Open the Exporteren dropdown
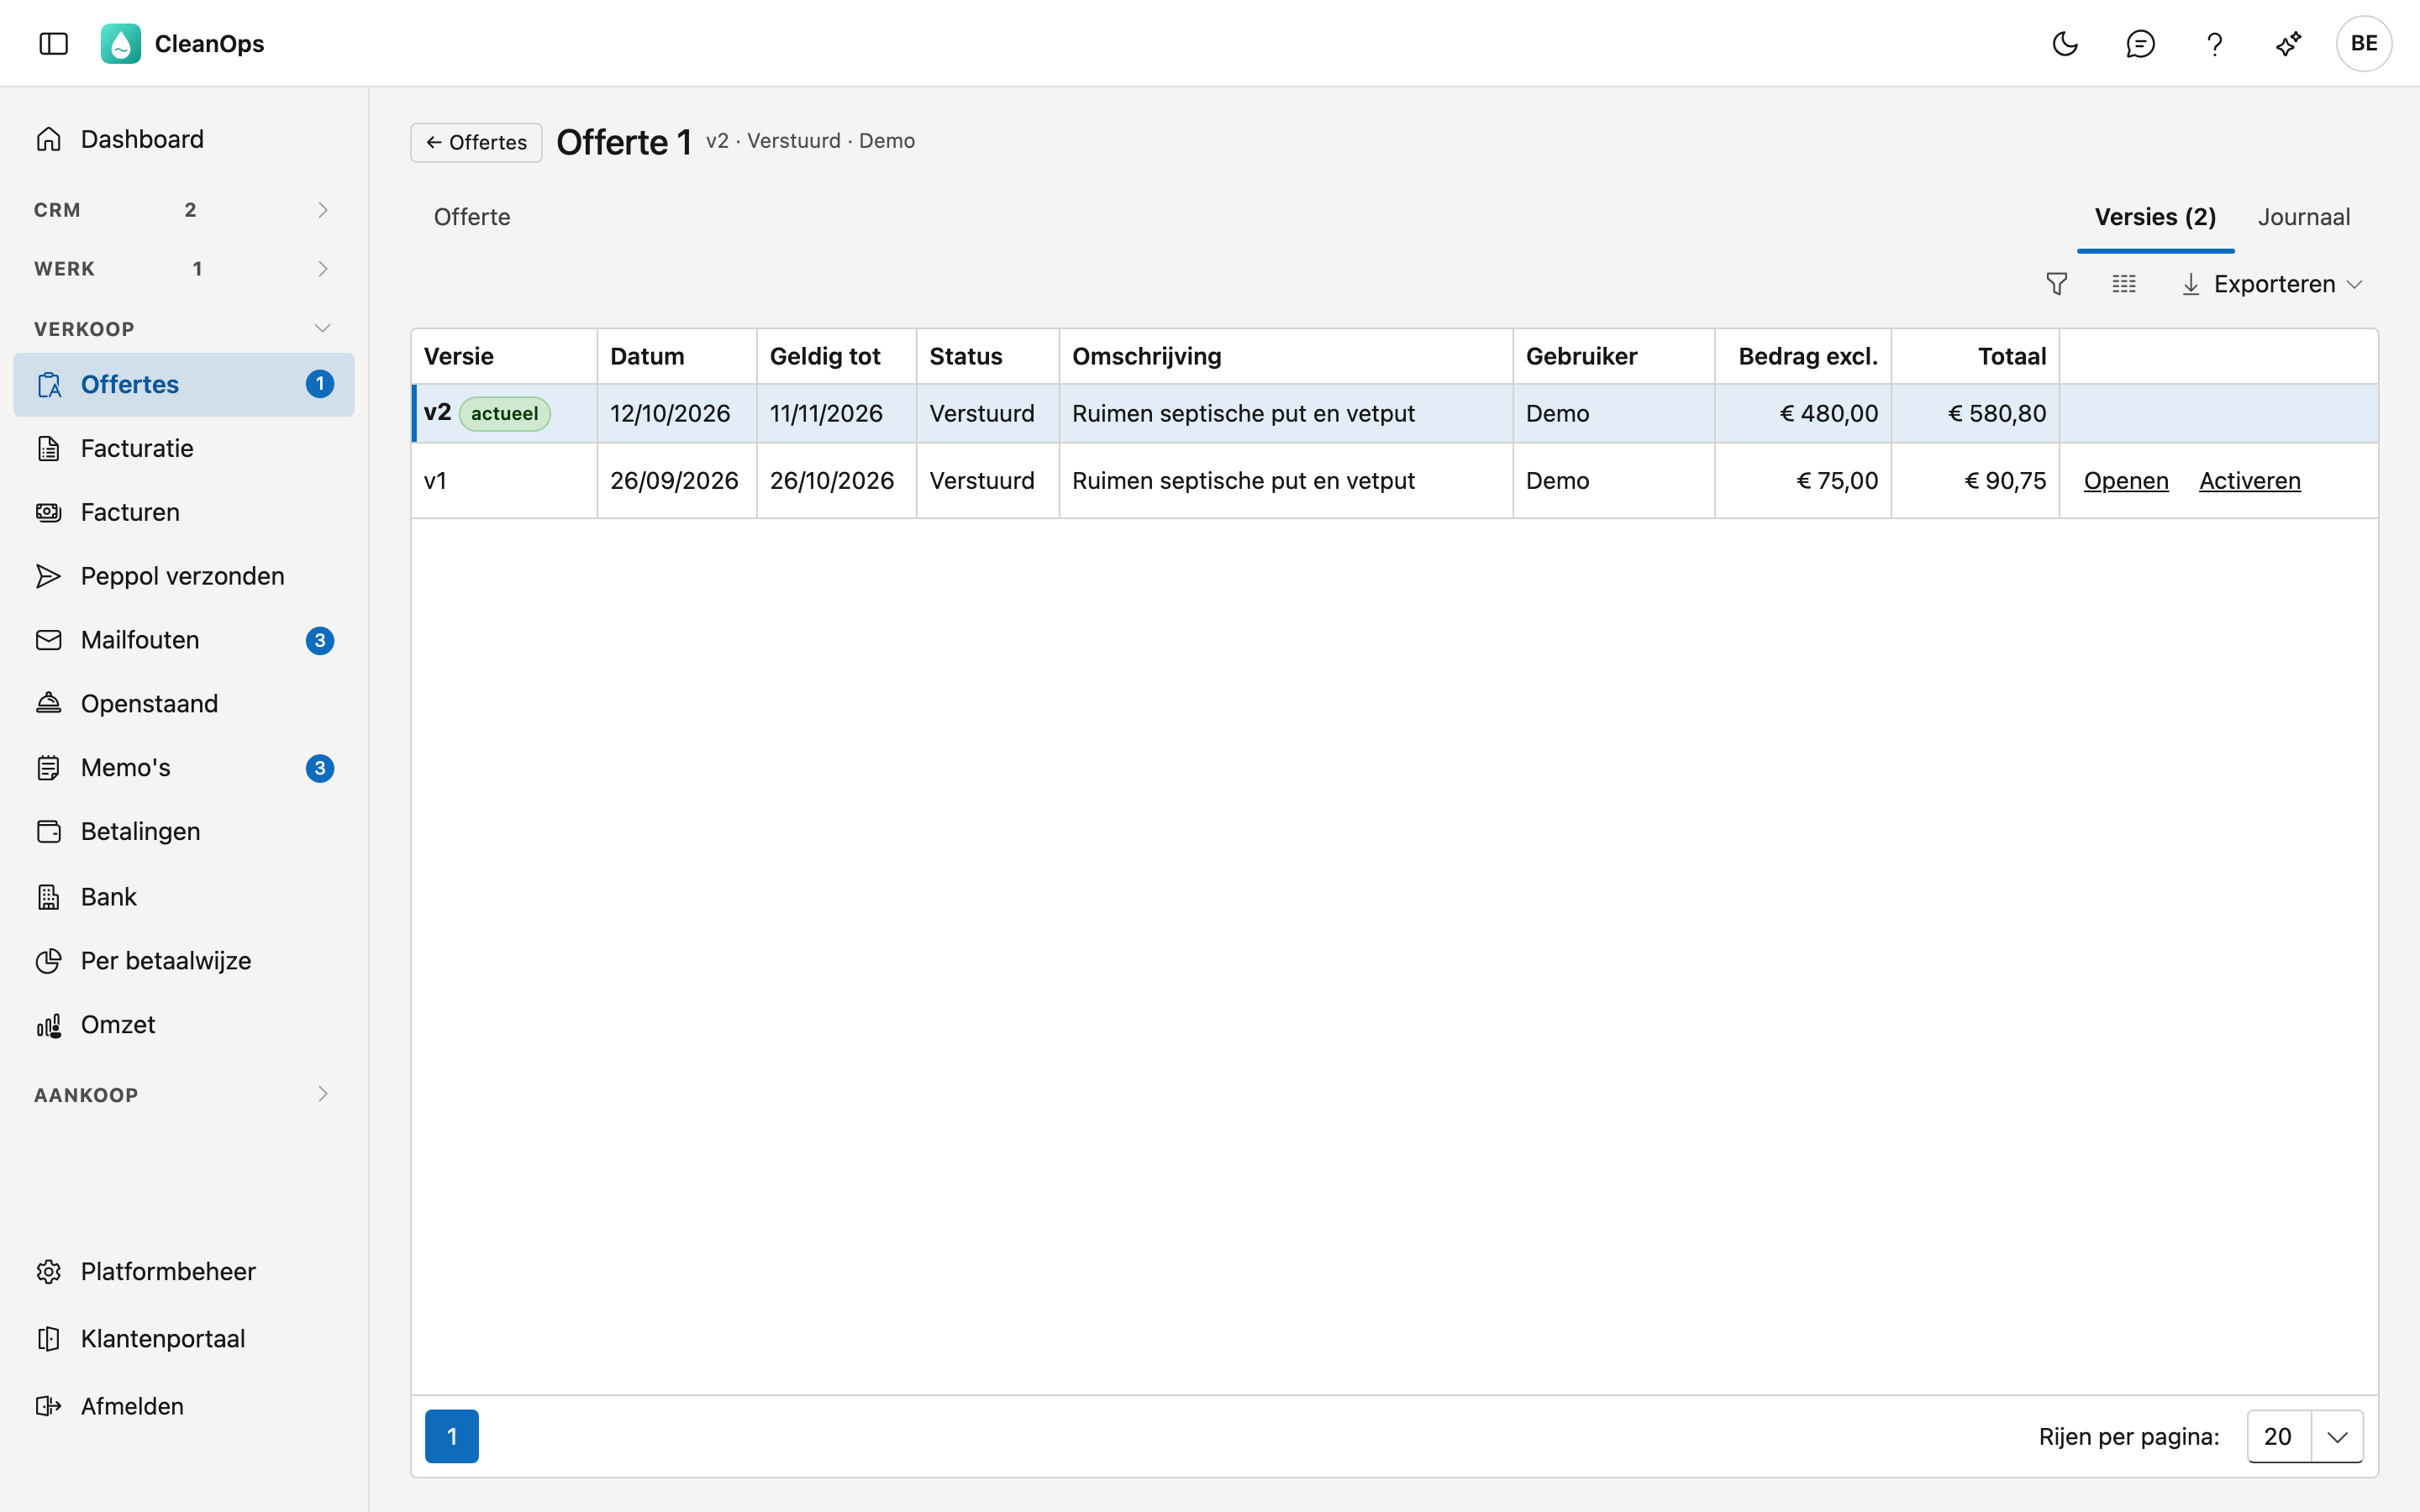 [x=2272, y=284]
